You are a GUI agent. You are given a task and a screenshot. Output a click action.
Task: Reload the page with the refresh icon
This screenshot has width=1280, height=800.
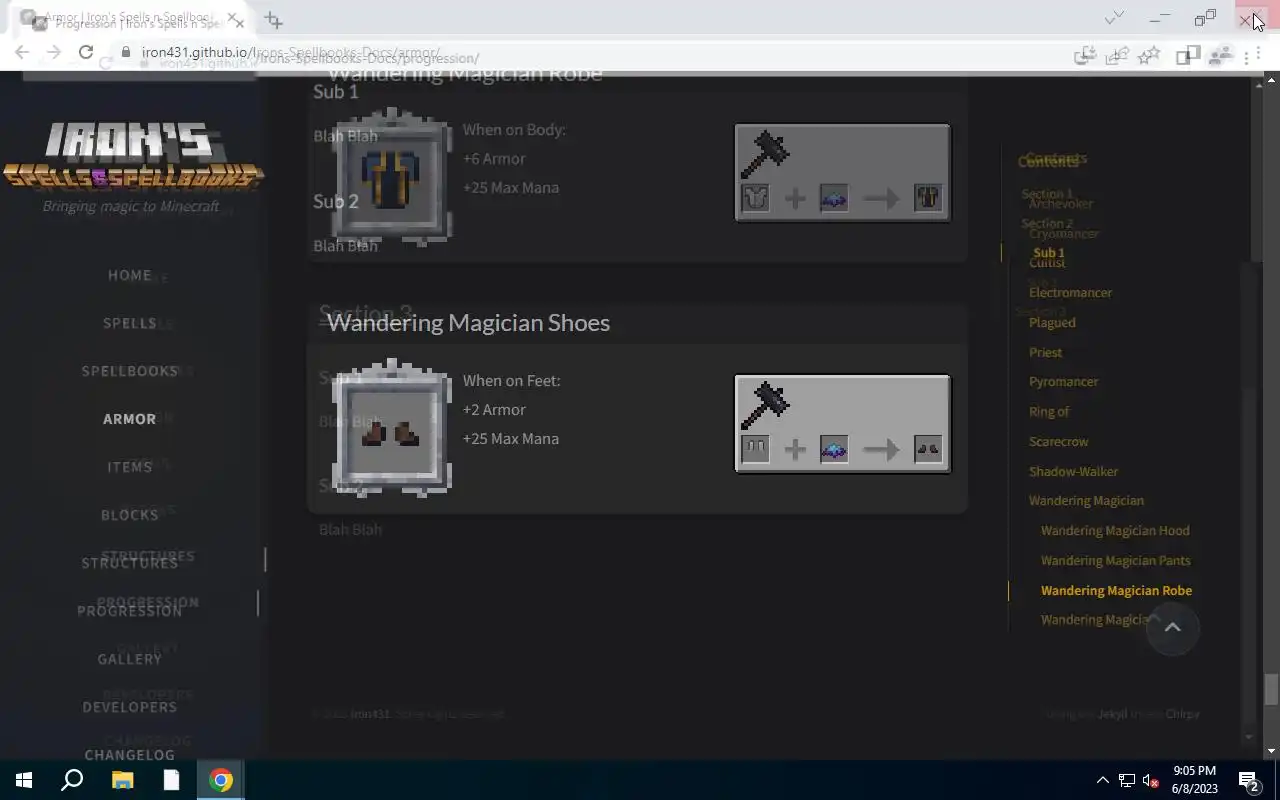(x=86, y=52)
